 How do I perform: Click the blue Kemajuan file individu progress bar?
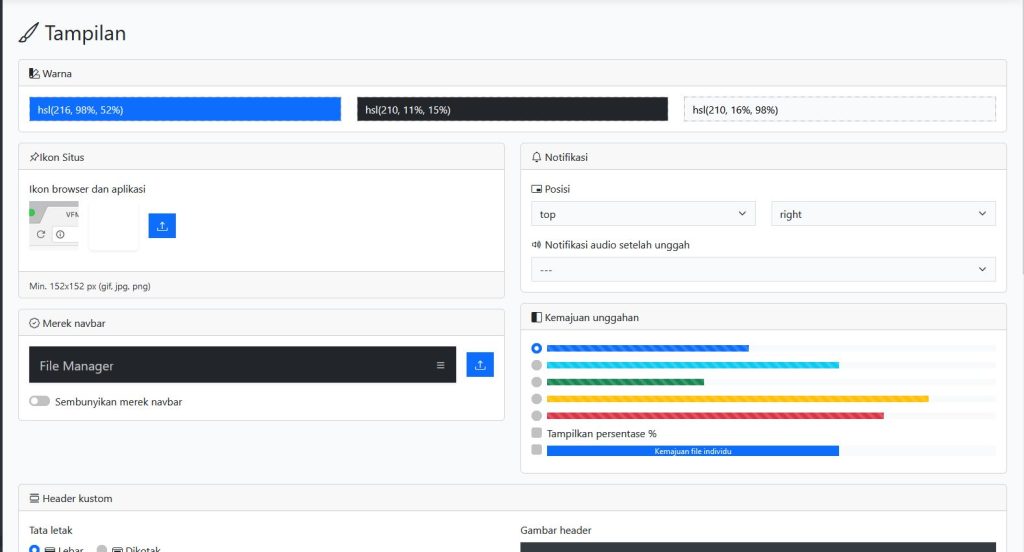(x=693, y=451)
